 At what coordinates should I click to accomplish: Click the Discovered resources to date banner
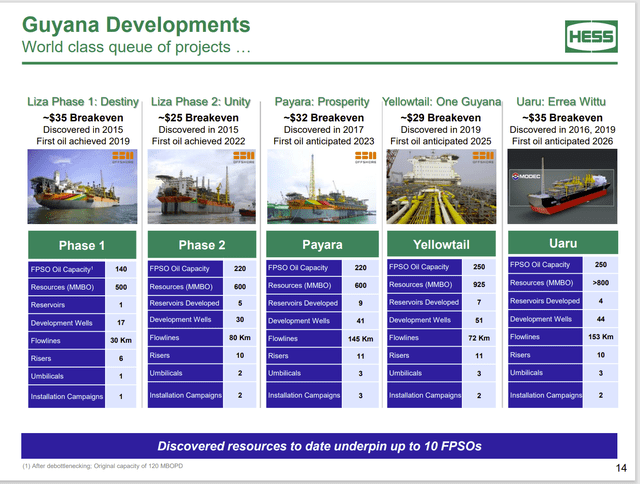(319, 446)
